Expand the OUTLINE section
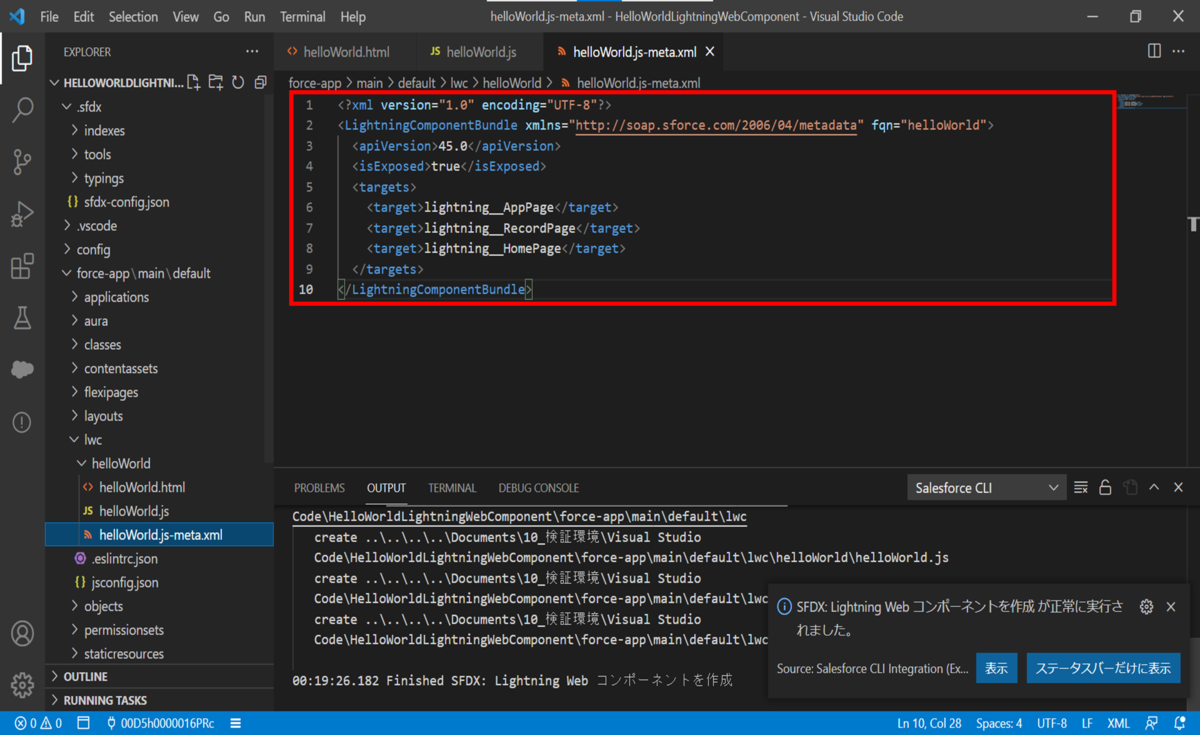This screenshot has width=1200, height=735. 159,677
